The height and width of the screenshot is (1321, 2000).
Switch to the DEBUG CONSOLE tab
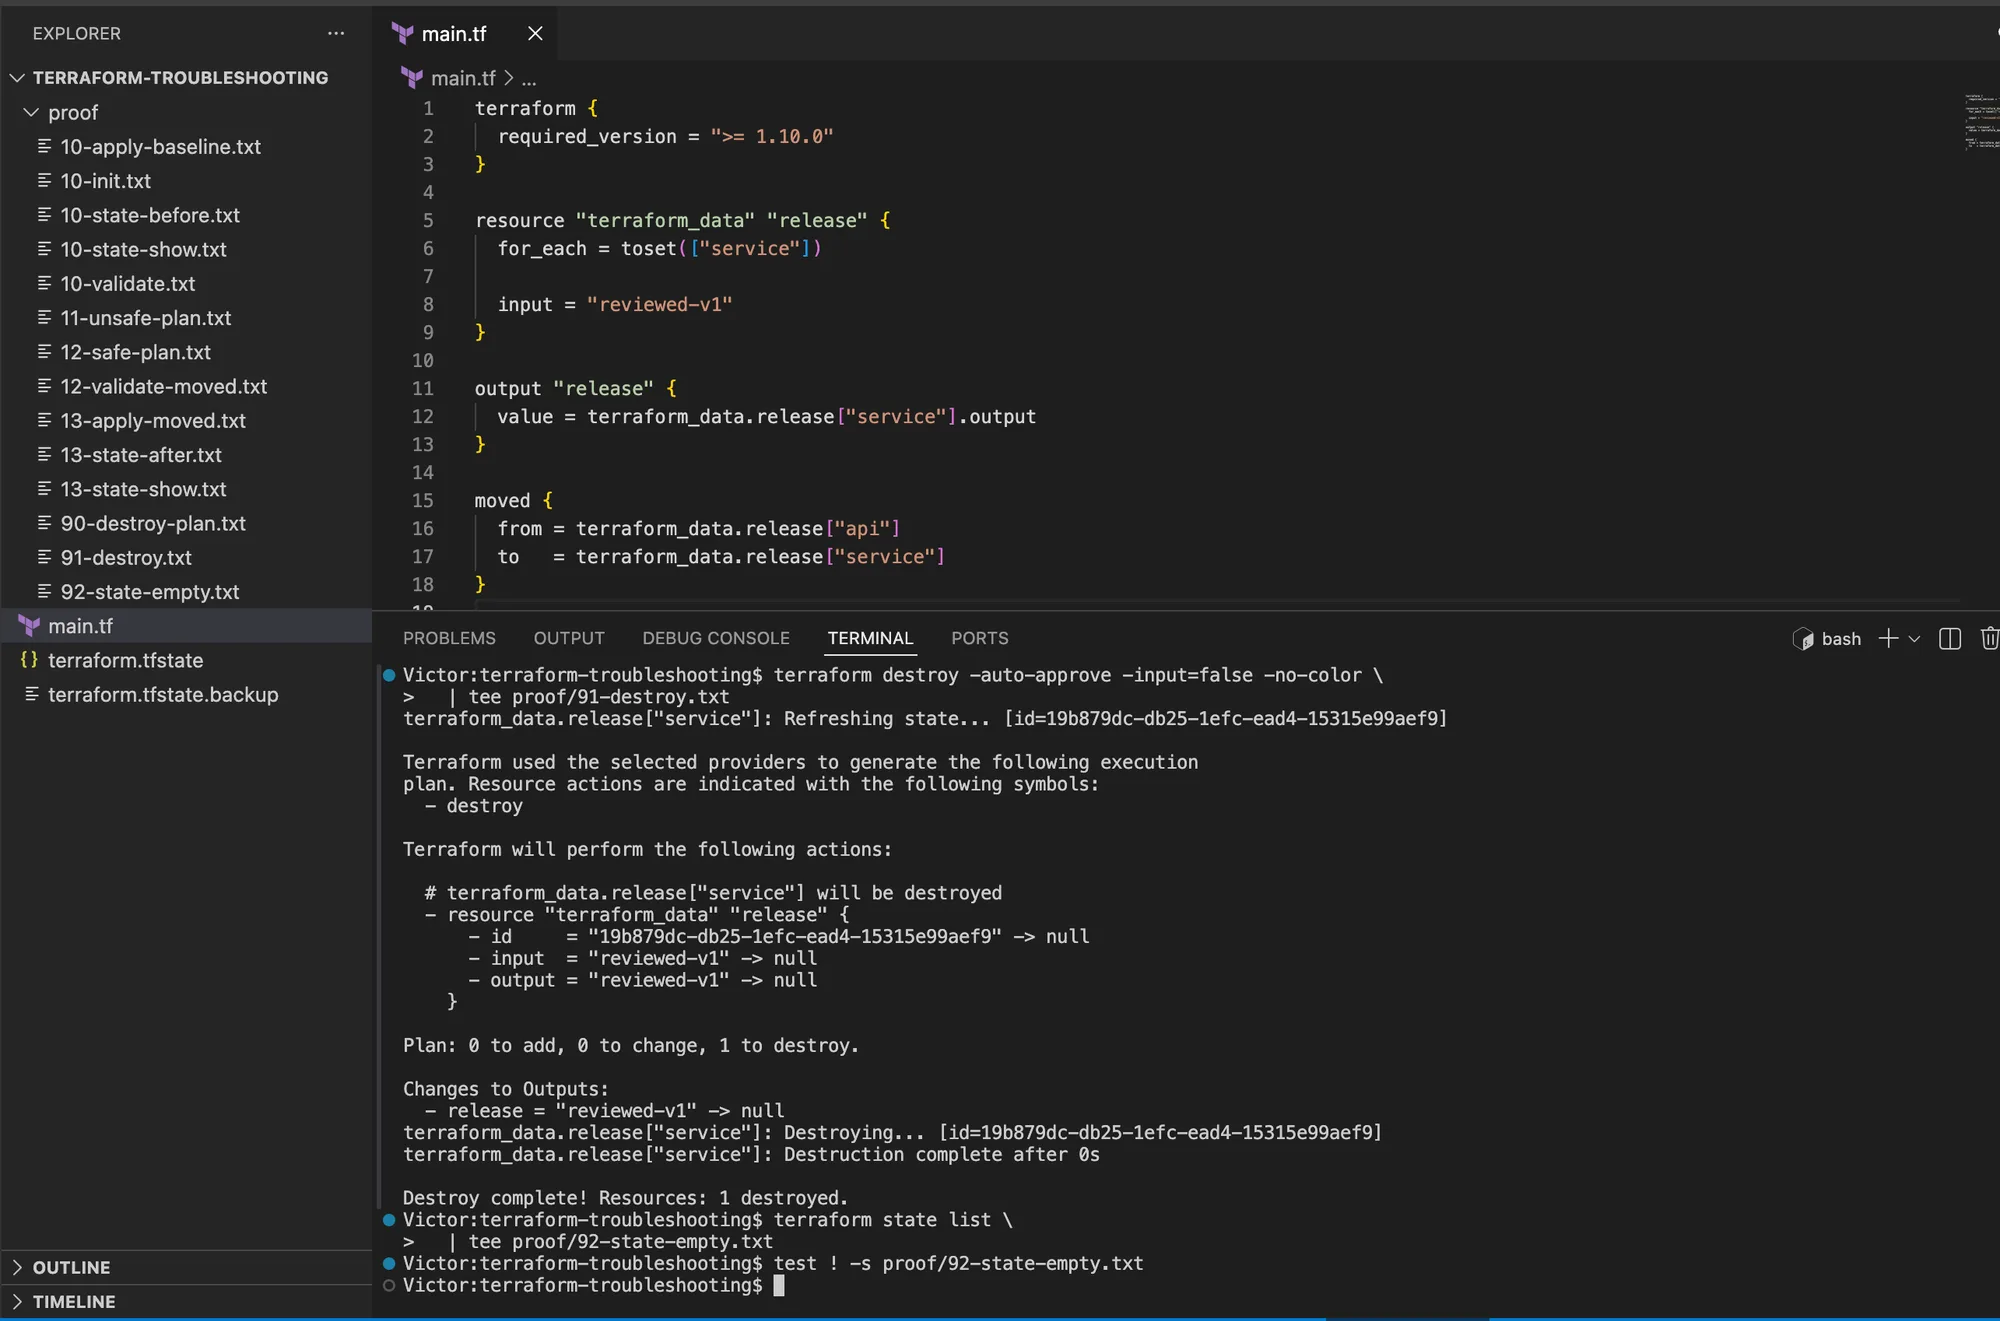(x=716, y=638)
